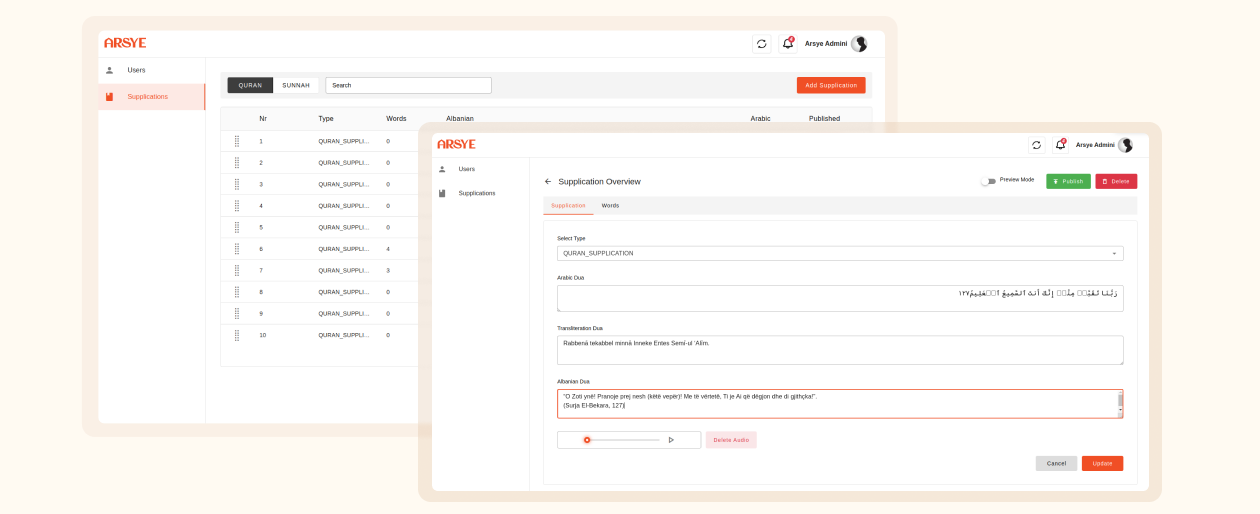Click the drag handle of row 8
The image size is (1260, 514).
click(237, 292)
